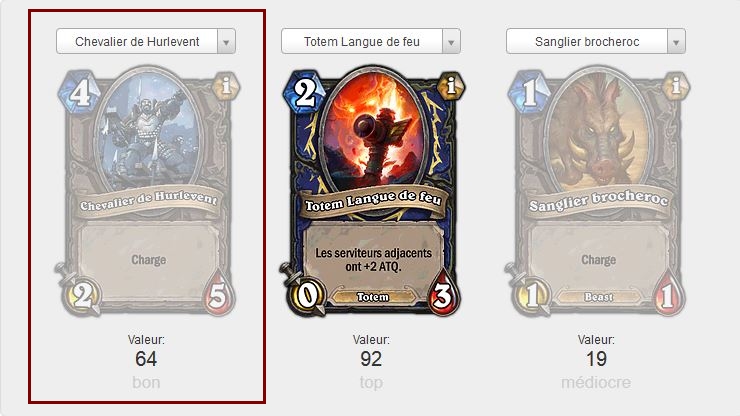Click the Valeur 64 score under Chevalier card

tap(146, 359)
